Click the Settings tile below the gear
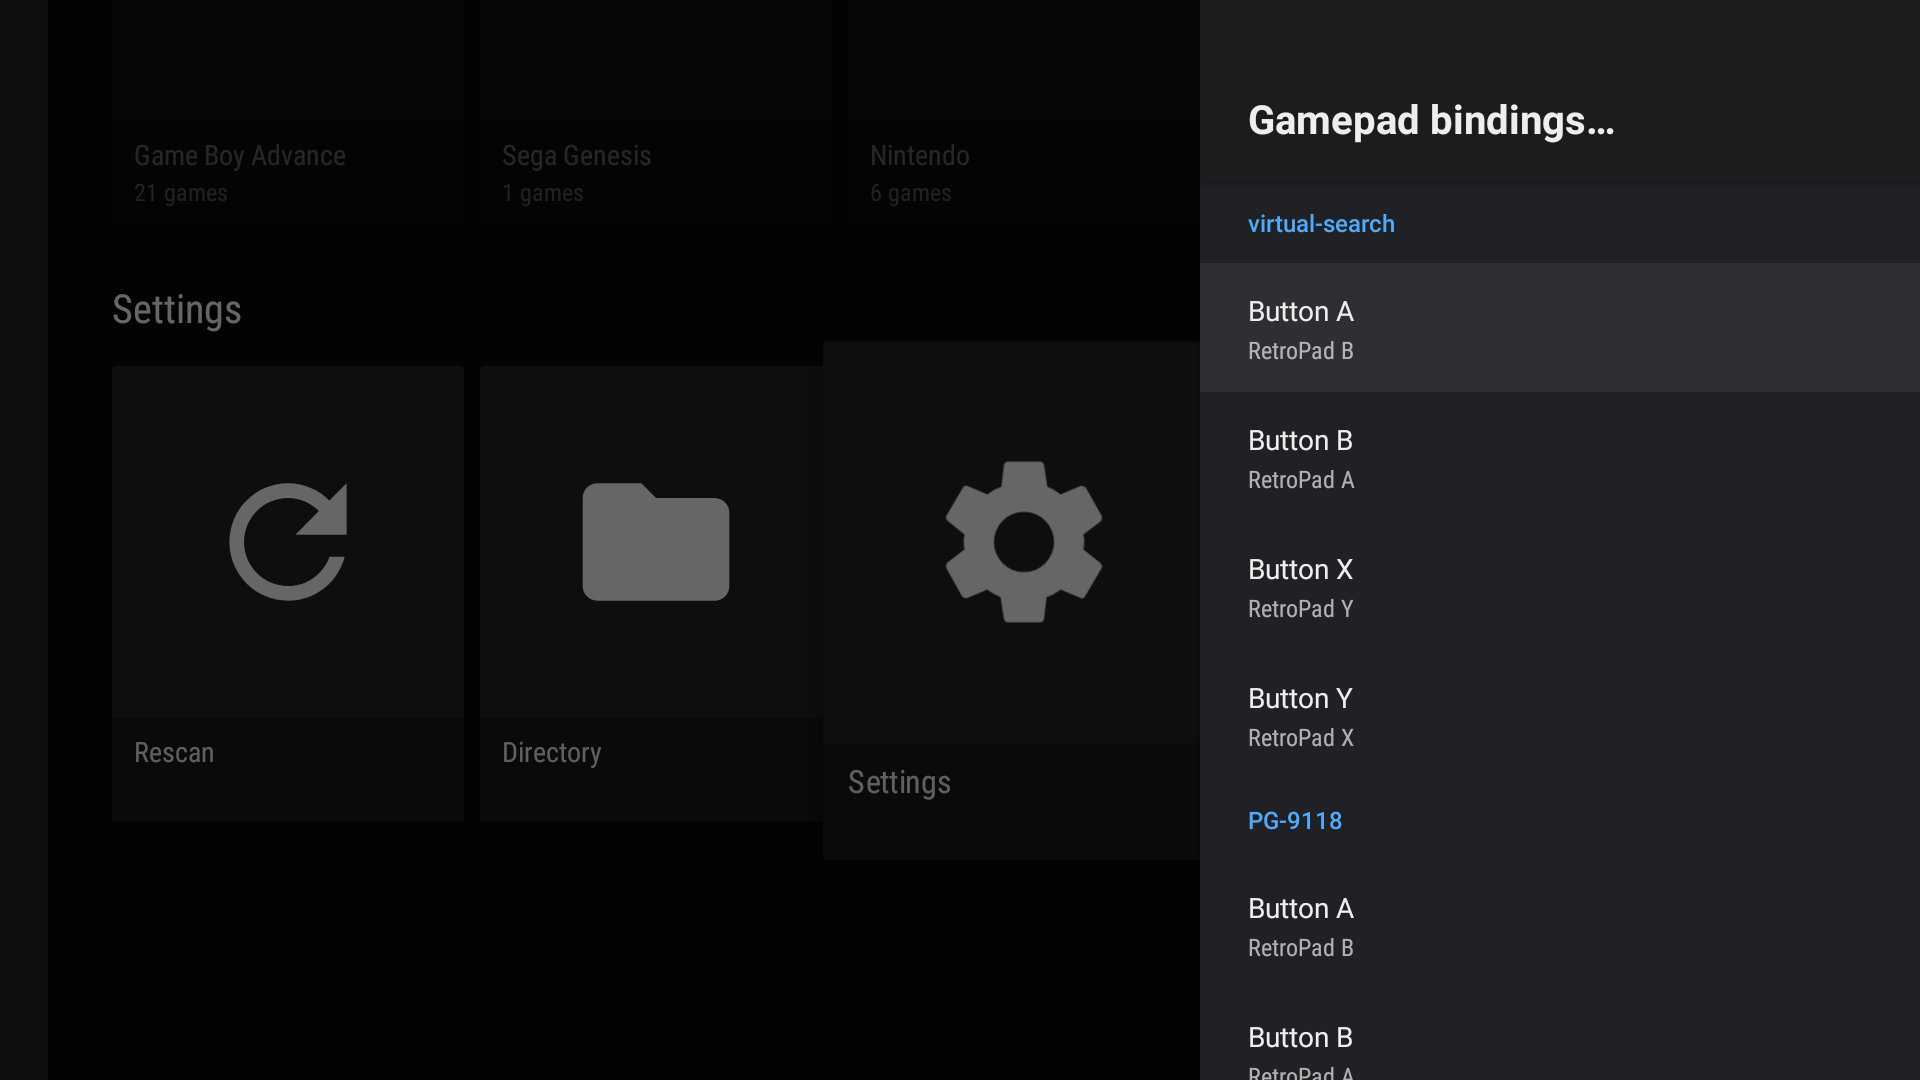1920x1080 pixels. [x=899, y=782]
